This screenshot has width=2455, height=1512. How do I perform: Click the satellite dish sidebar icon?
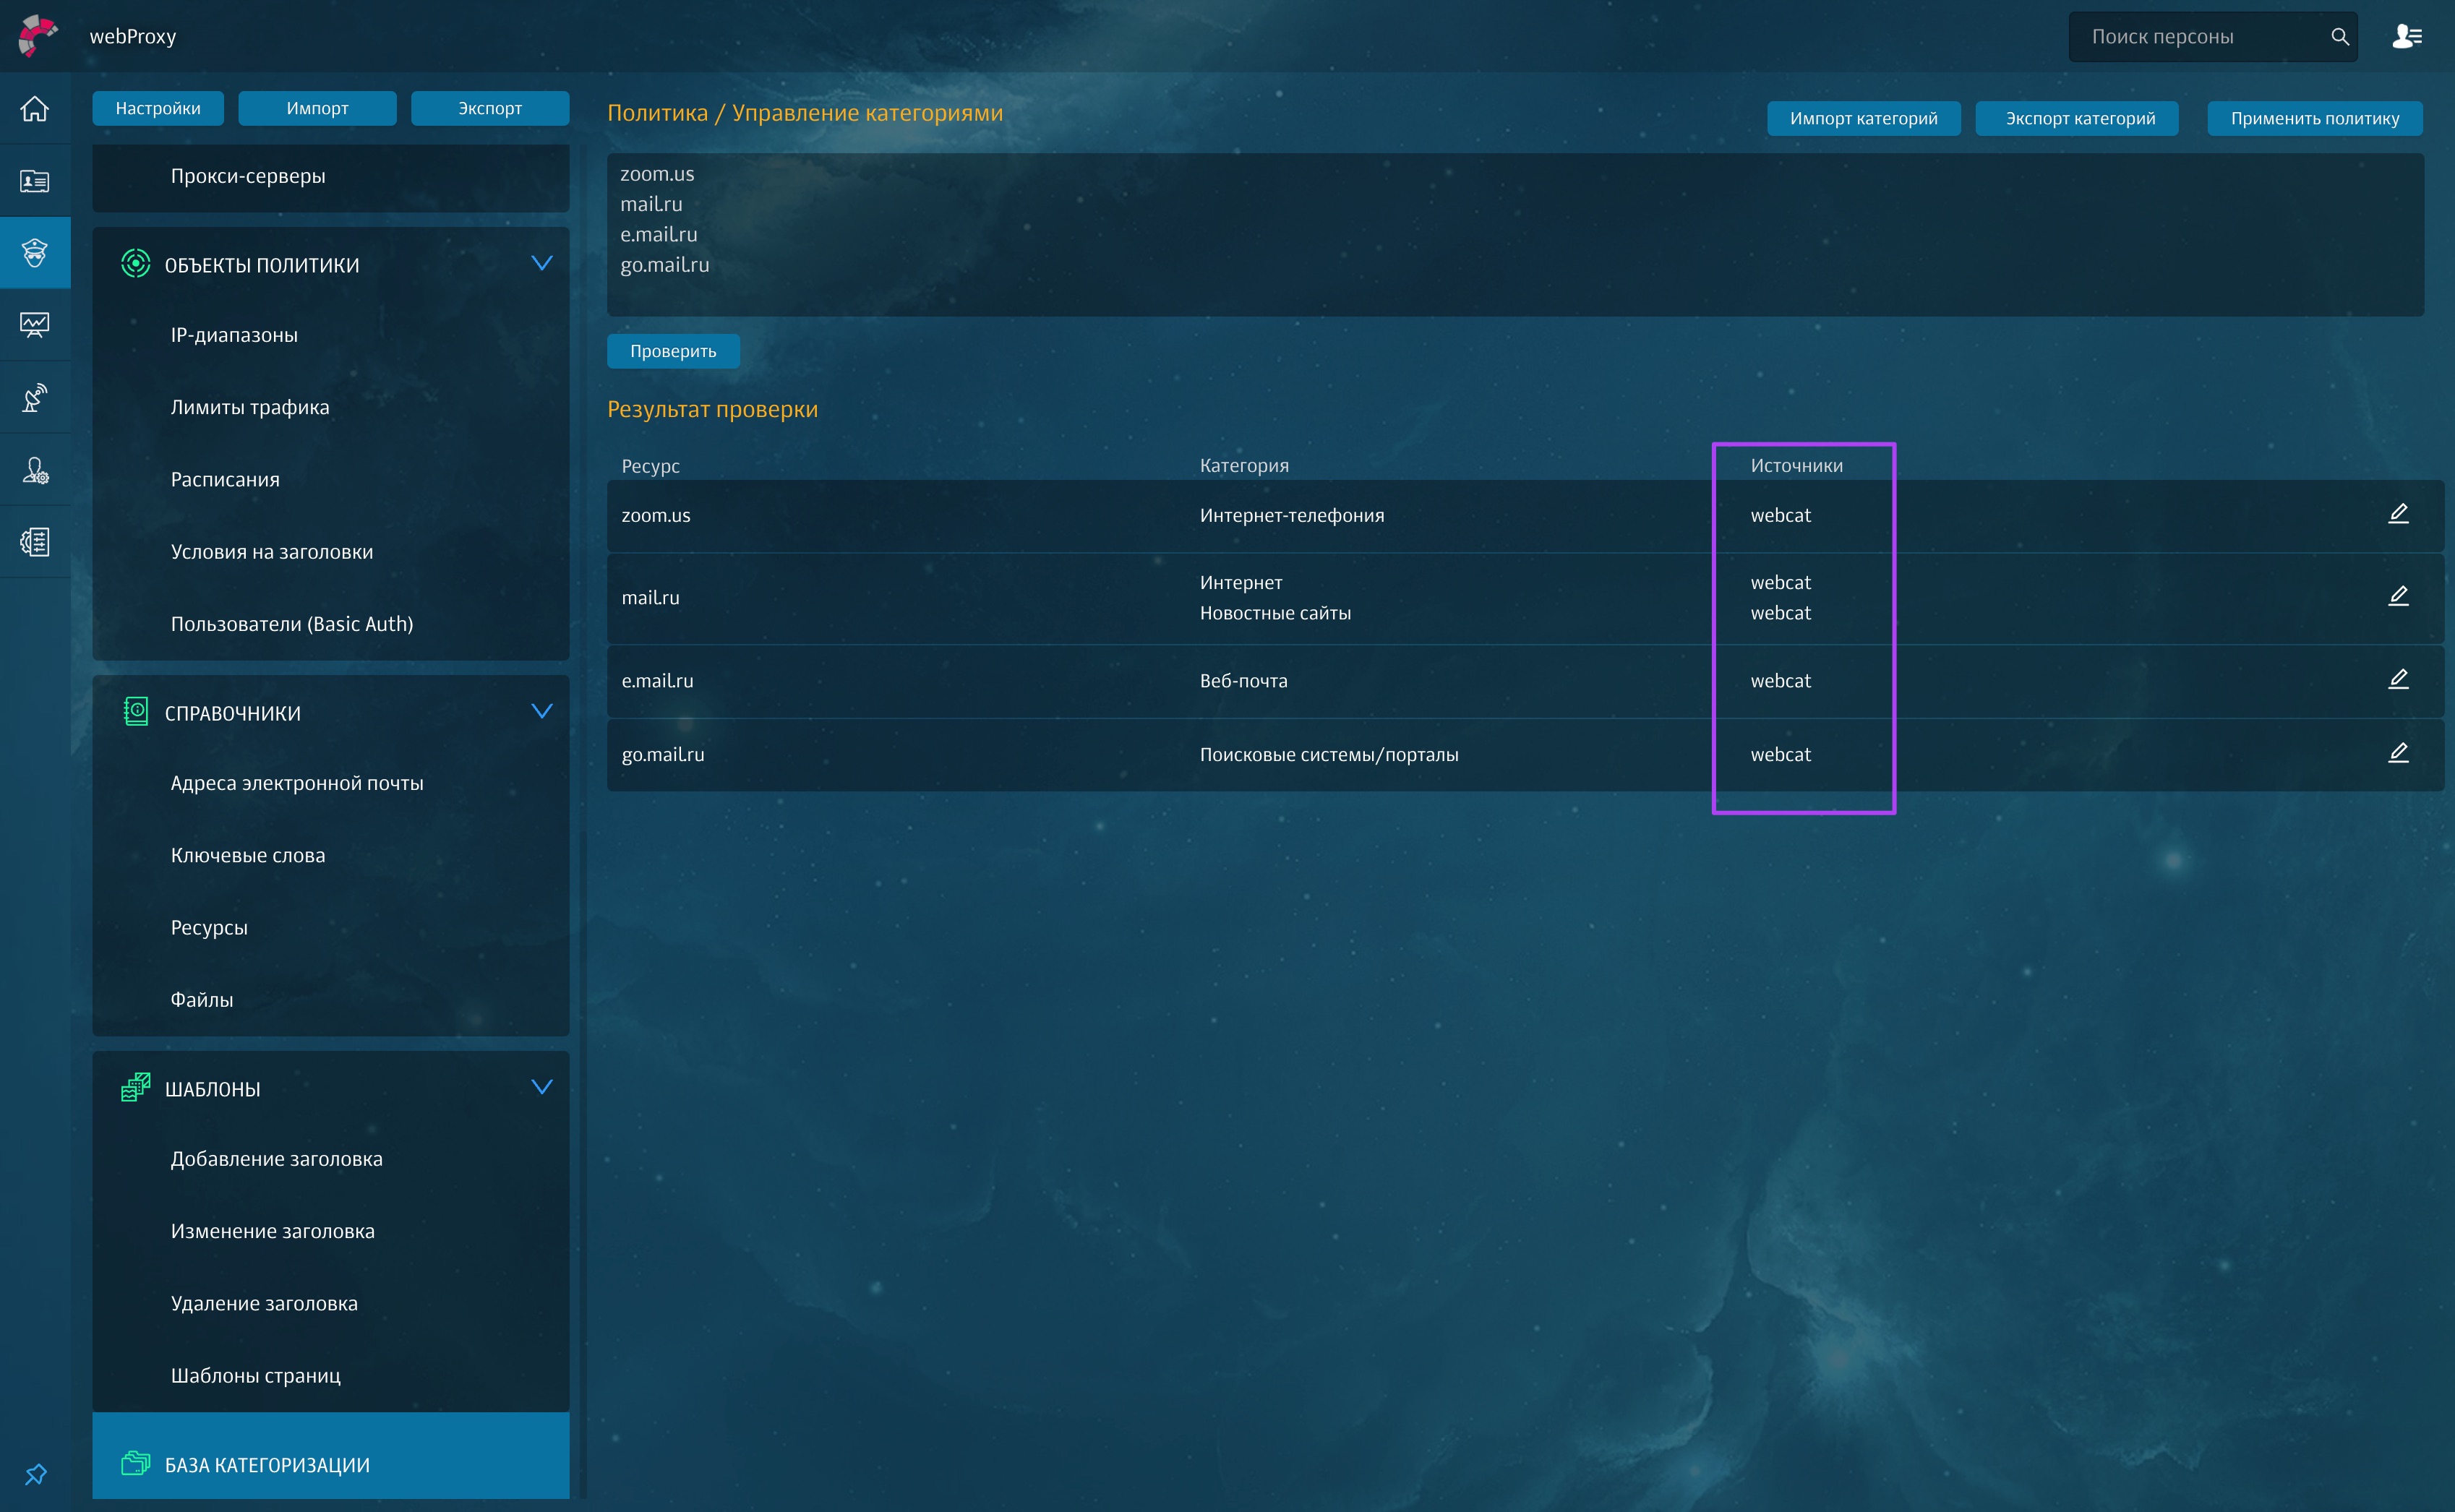35,397
